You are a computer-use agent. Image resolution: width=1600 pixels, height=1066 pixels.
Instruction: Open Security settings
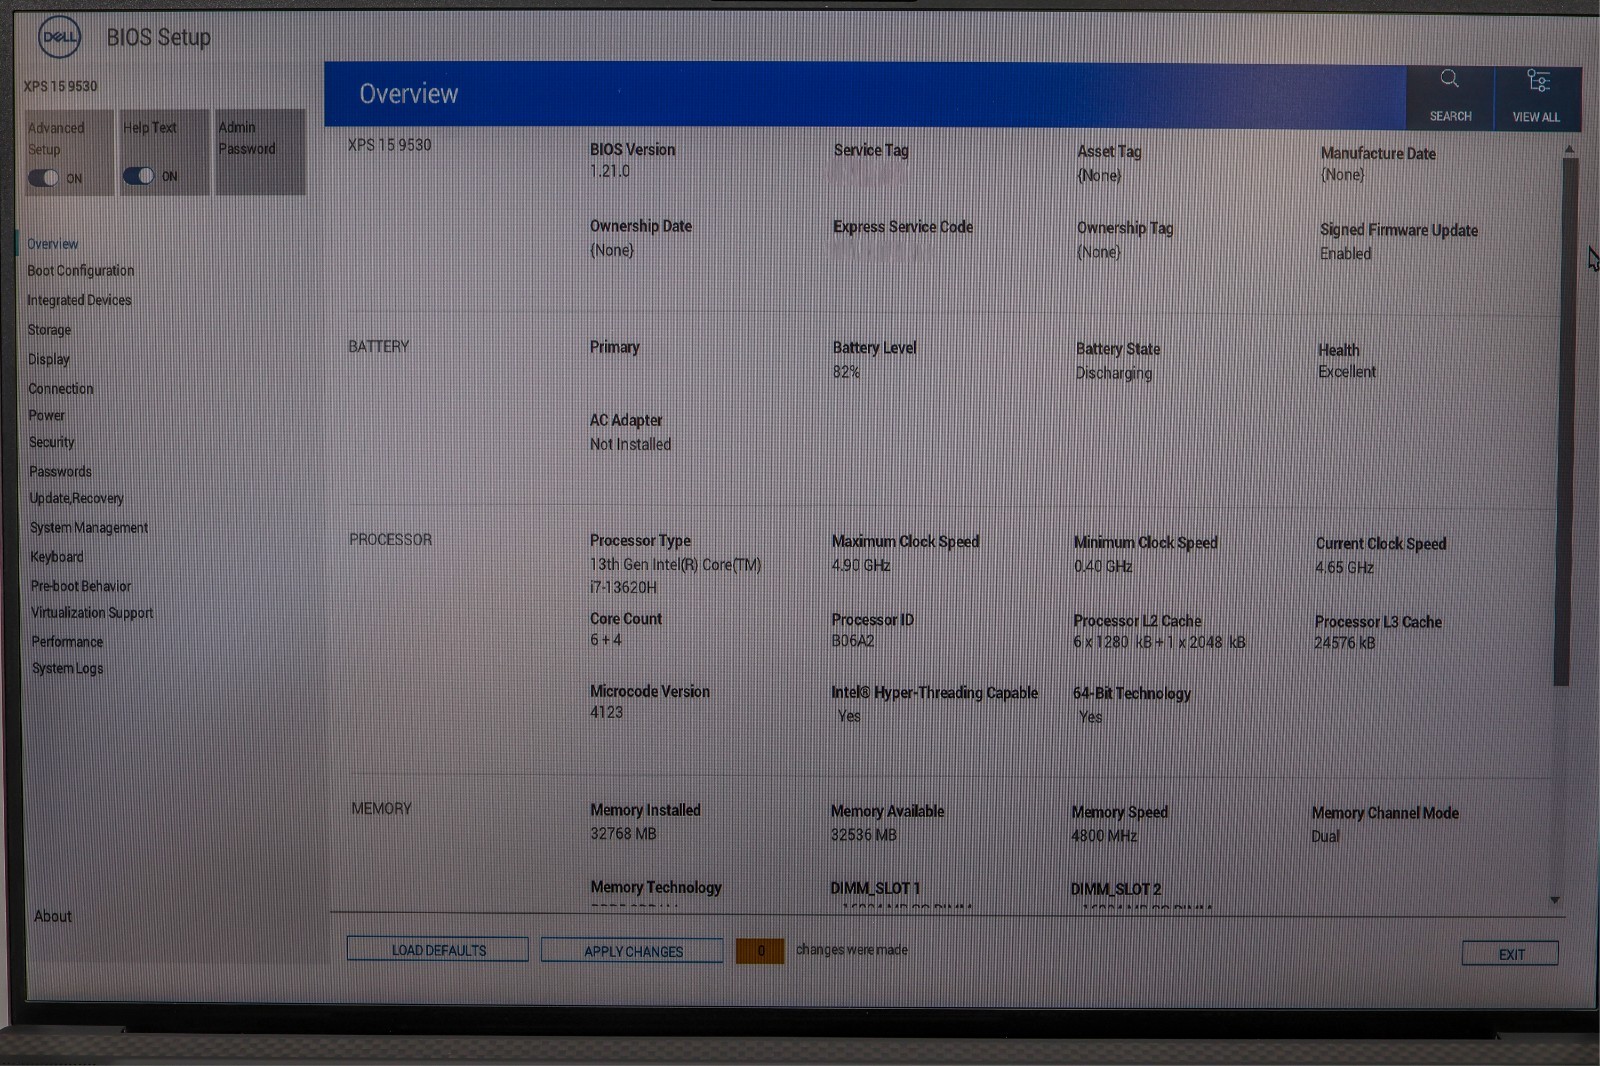(51, 442)
